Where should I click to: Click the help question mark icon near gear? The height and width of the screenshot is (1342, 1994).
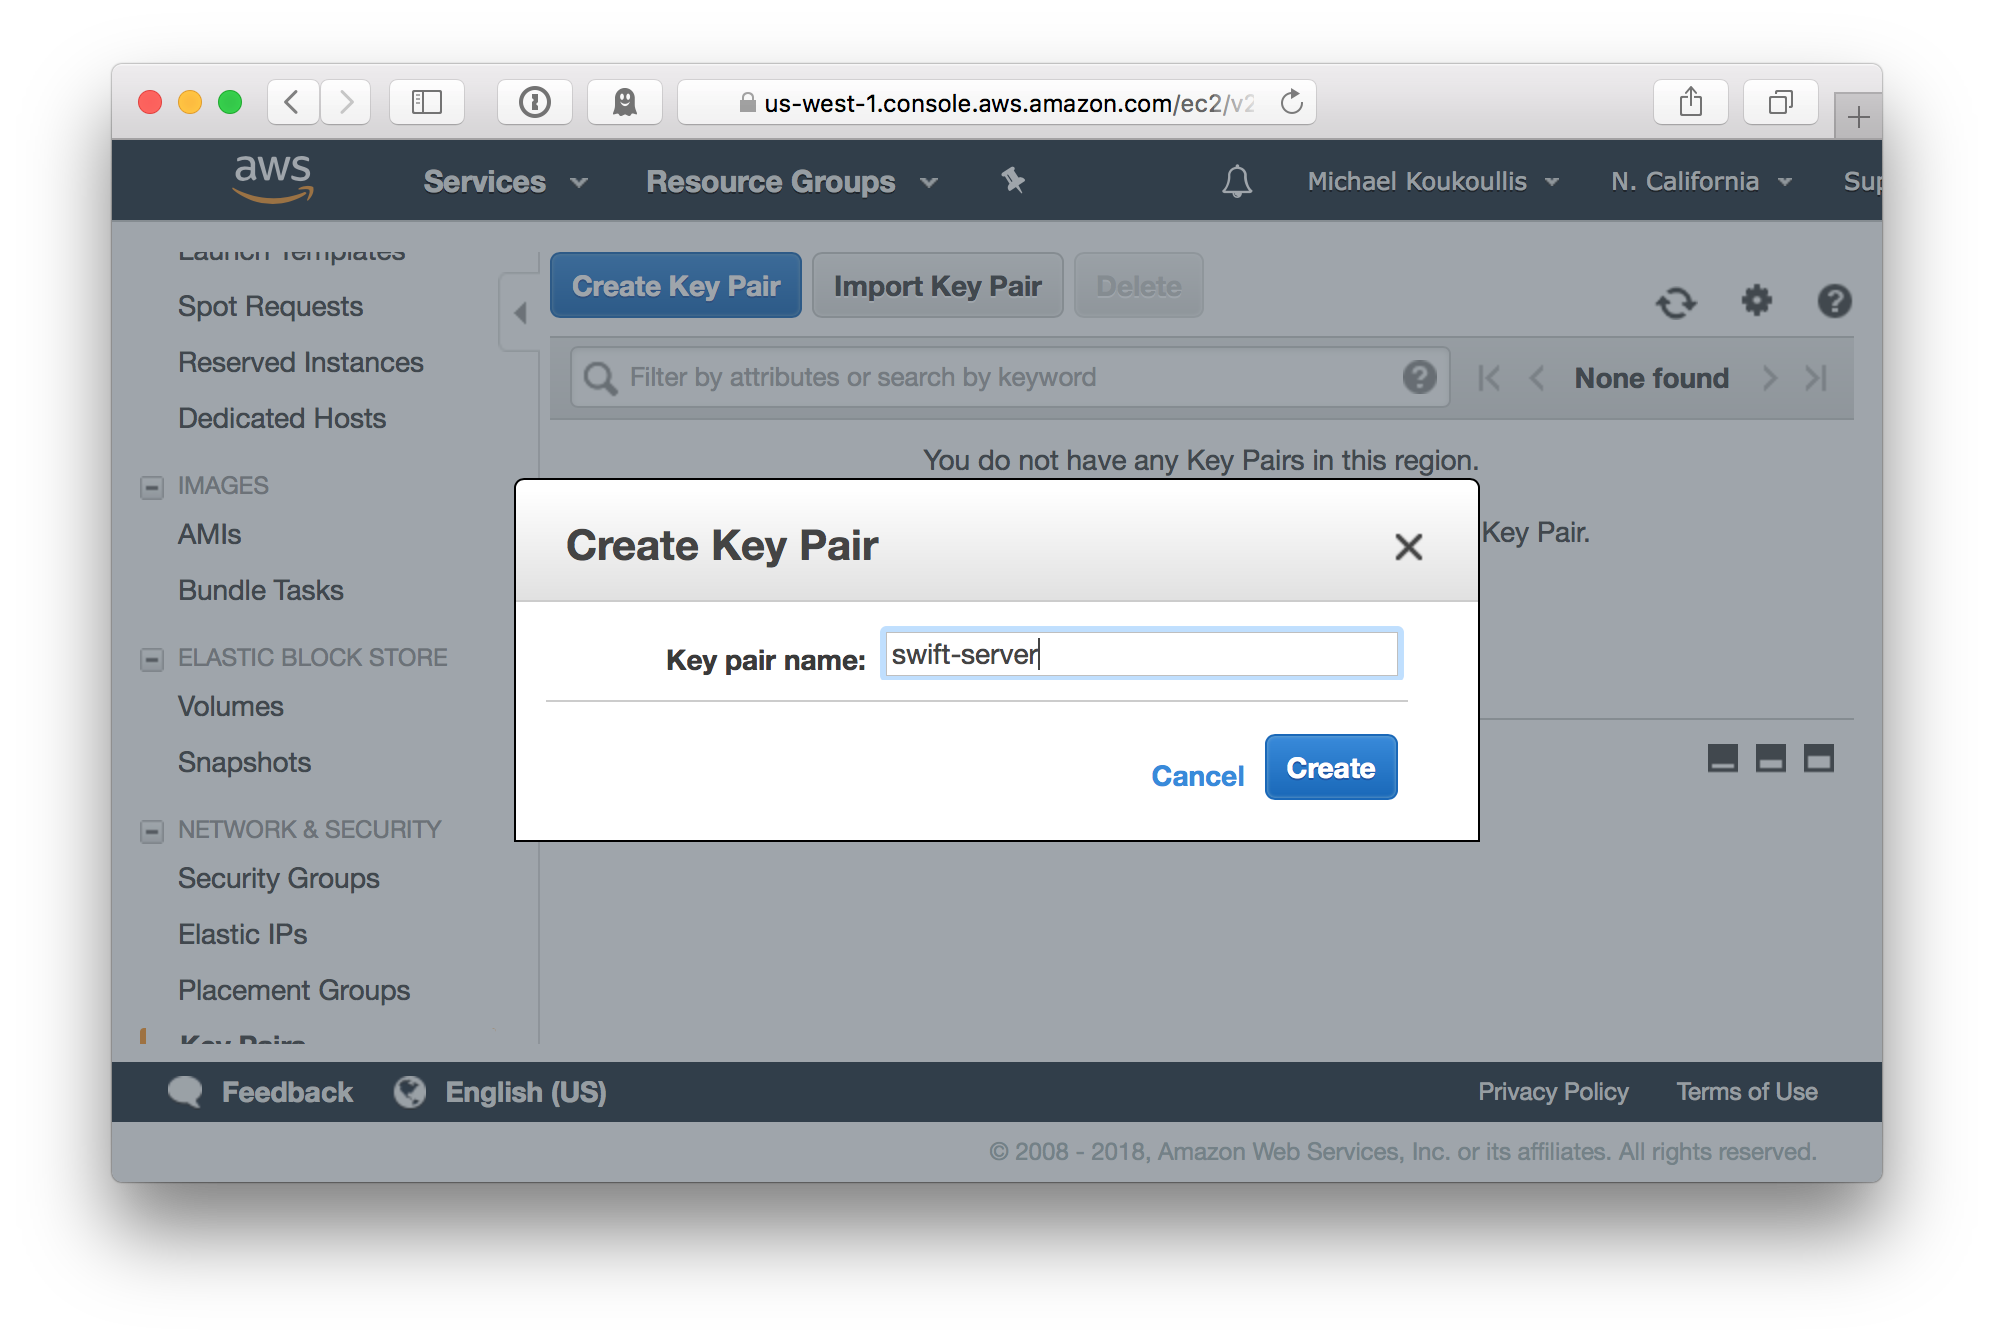(1834, 301)
